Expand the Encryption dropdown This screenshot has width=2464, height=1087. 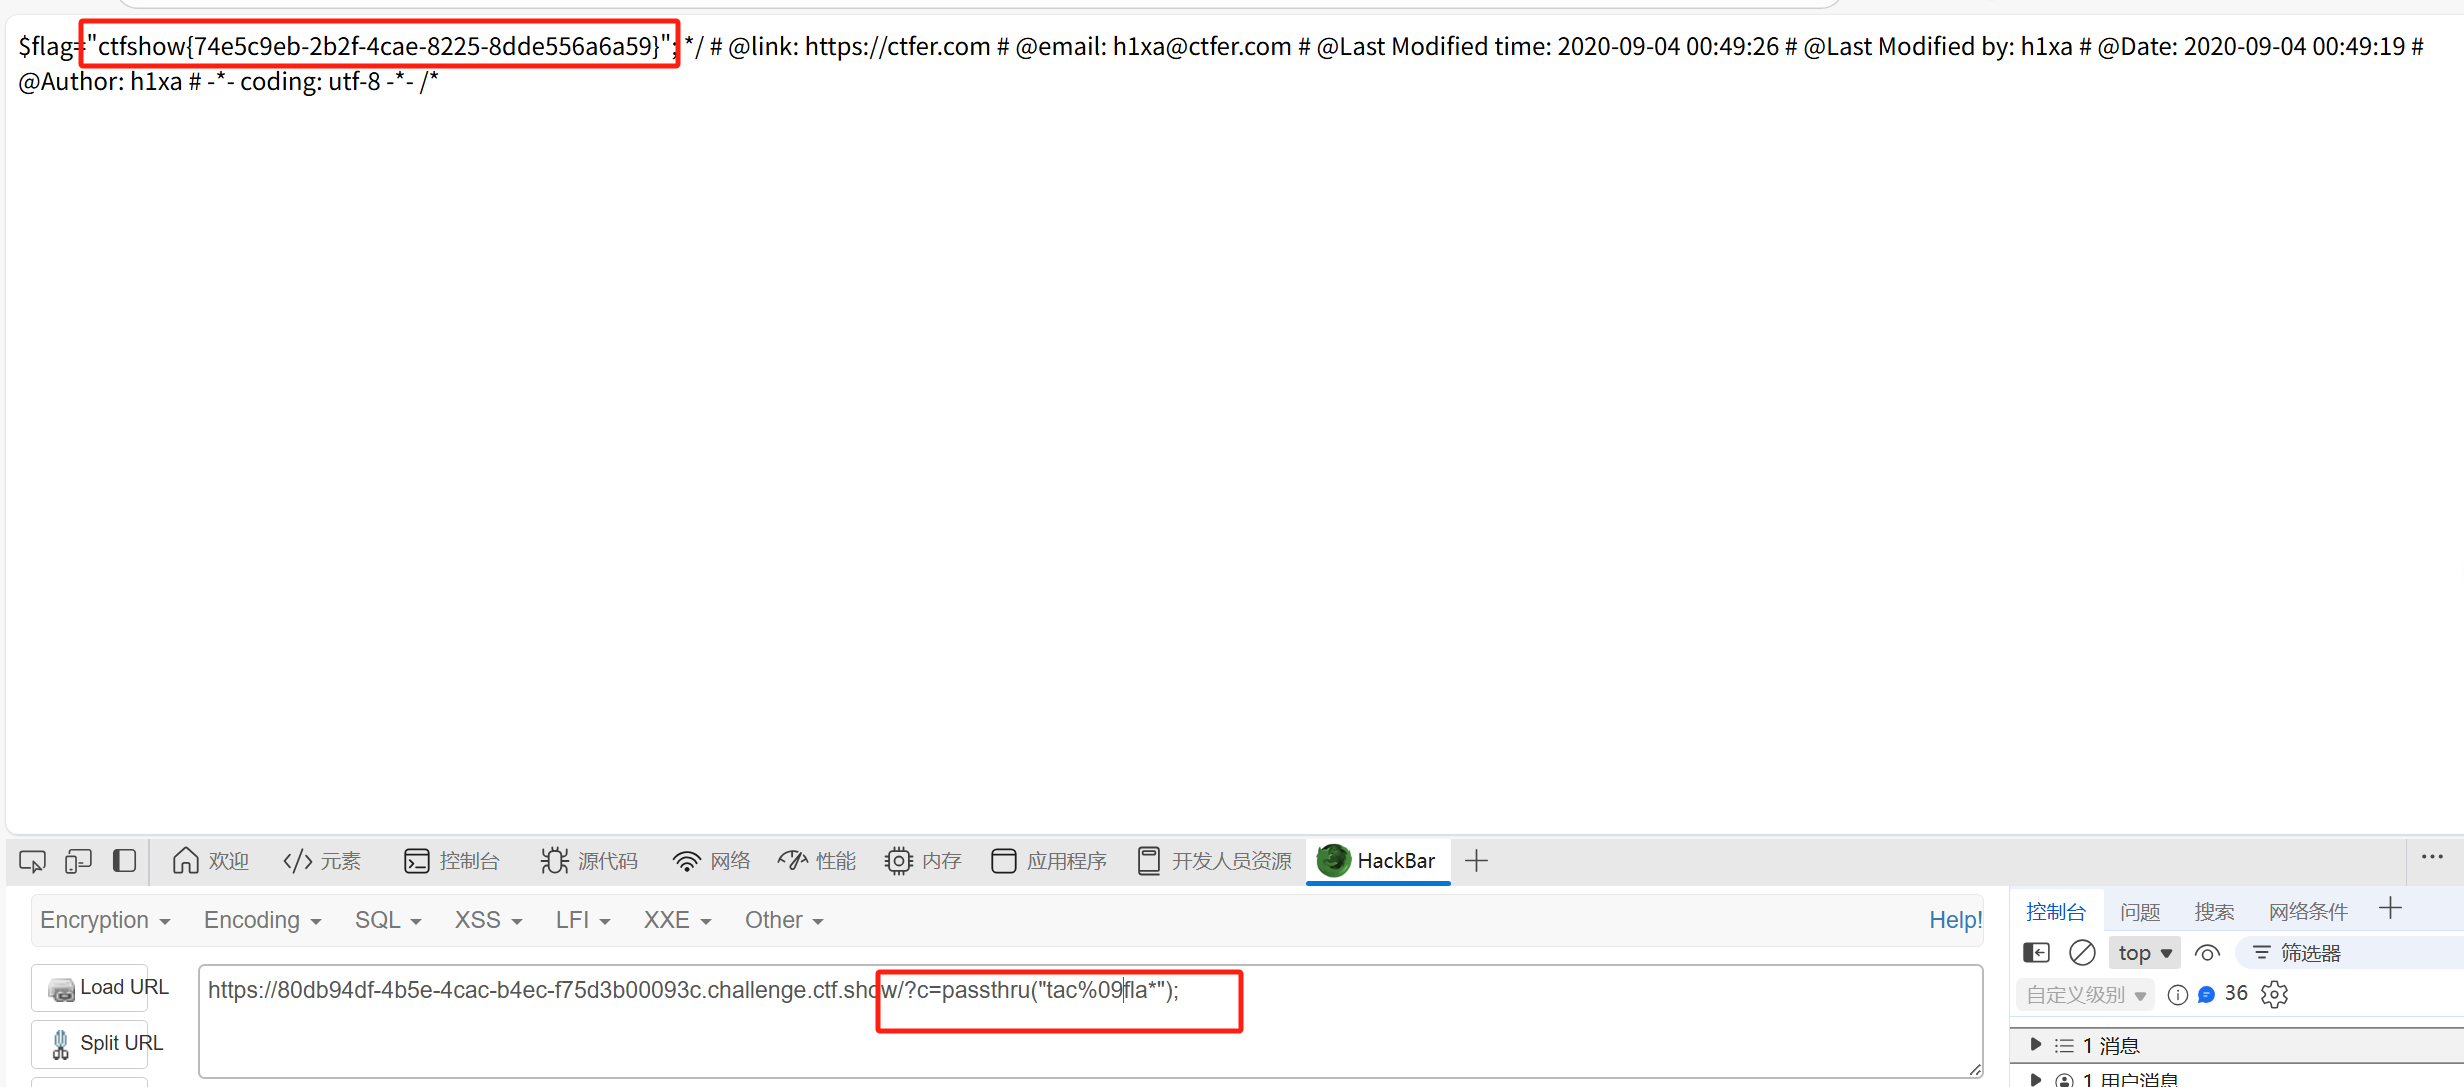pos(105,920)
